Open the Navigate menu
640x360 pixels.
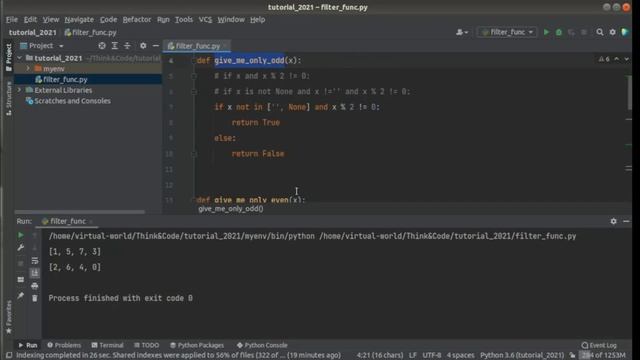click(x=79, y=19)
